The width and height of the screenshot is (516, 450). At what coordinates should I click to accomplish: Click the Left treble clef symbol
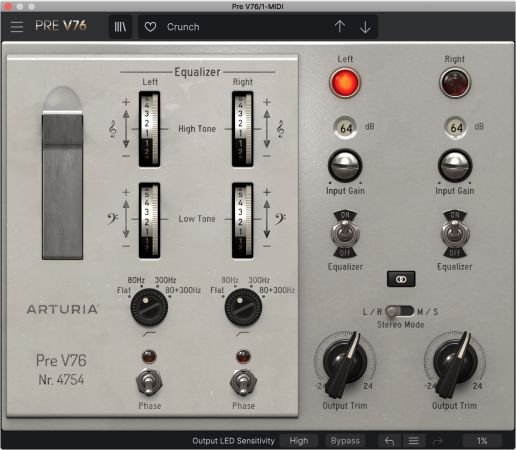click(x=113, y=129)
